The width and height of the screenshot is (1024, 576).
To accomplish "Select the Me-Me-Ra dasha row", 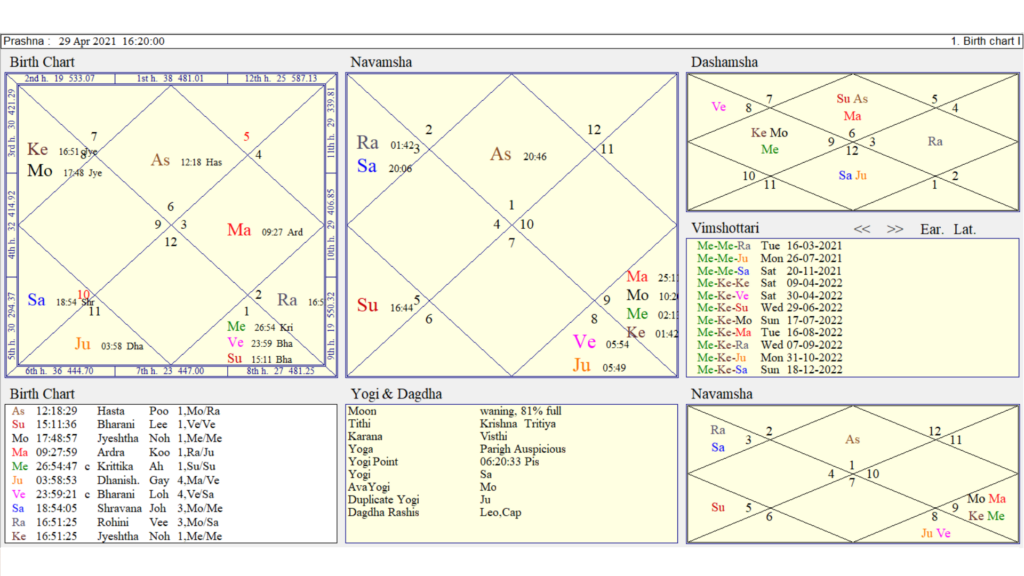I will (769, 246).
